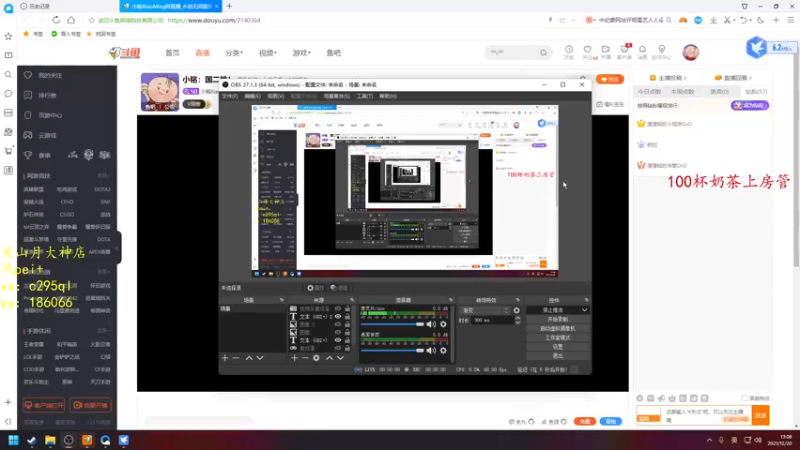Open user avatar in Douyu header
800x450 pixels.
[x=691, y=52]
